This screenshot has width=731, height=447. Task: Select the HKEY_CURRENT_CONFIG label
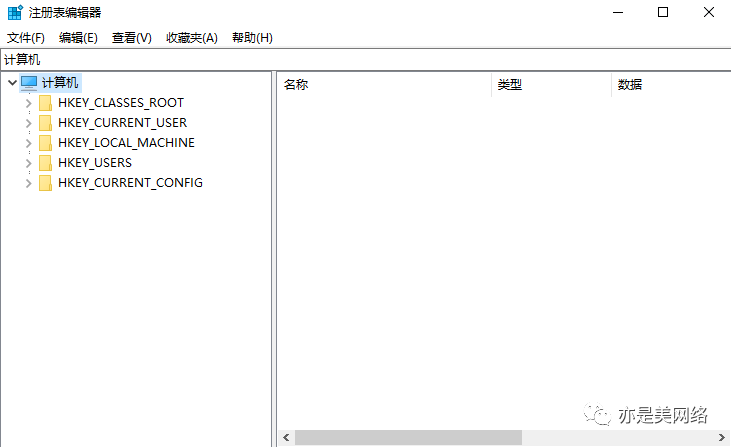click(x=130, y=183)
